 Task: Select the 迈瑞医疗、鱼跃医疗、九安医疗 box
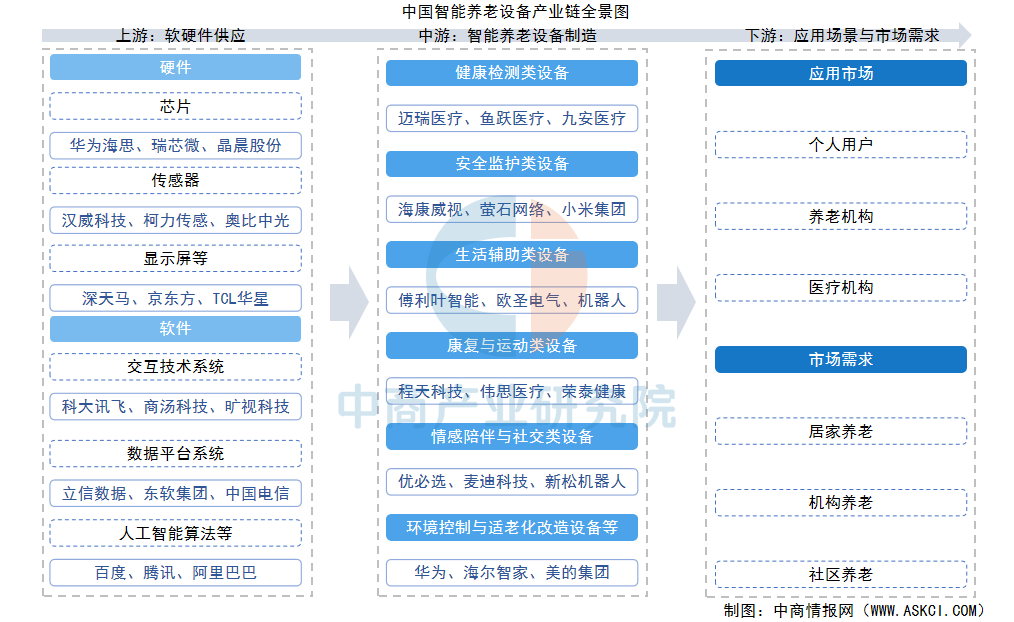pos(511,118)
